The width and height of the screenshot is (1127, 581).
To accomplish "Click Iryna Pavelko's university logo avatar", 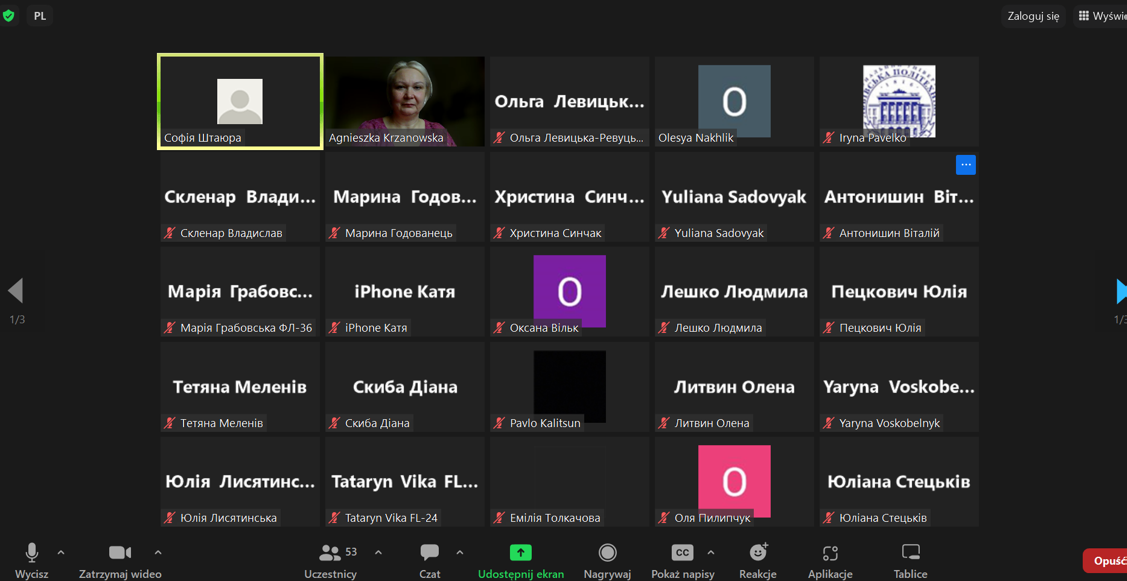I will [899, 101].
